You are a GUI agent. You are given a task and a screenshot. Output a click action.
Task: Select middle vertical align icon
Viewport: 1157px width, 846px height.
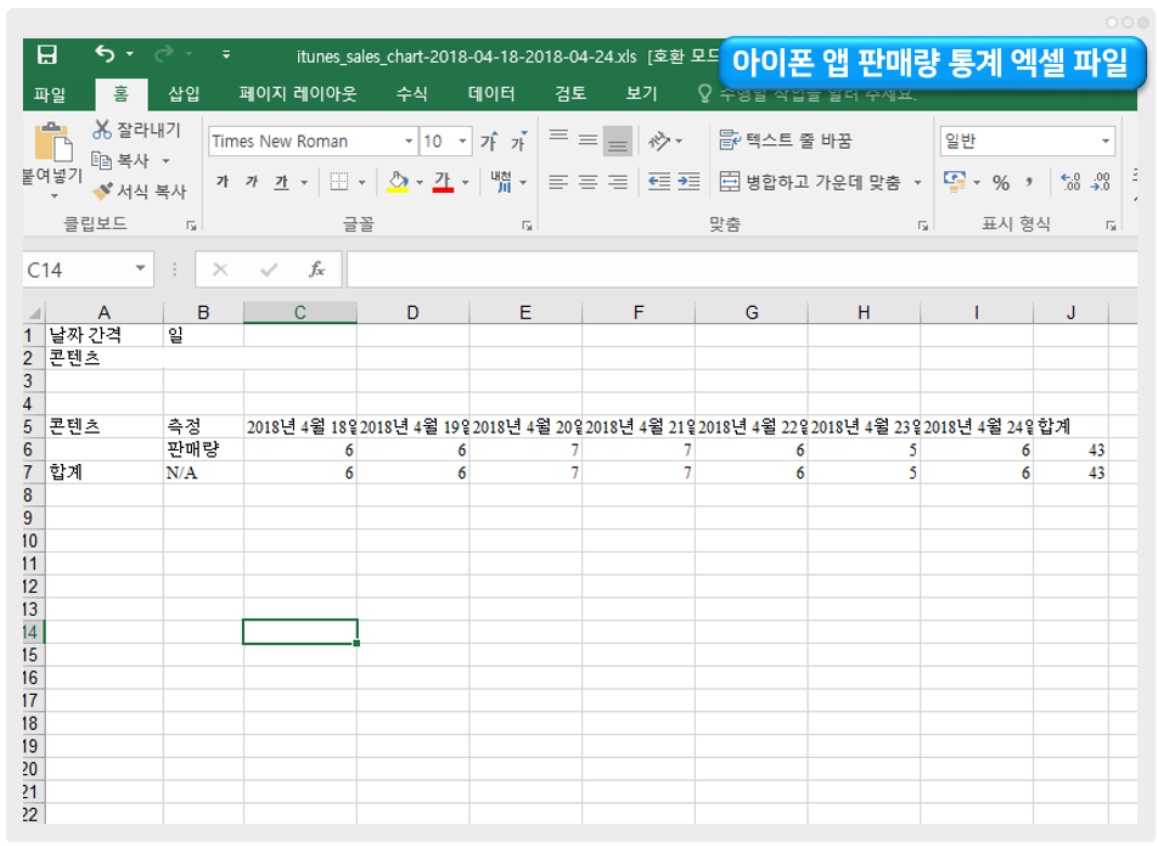tap(588, 139)
